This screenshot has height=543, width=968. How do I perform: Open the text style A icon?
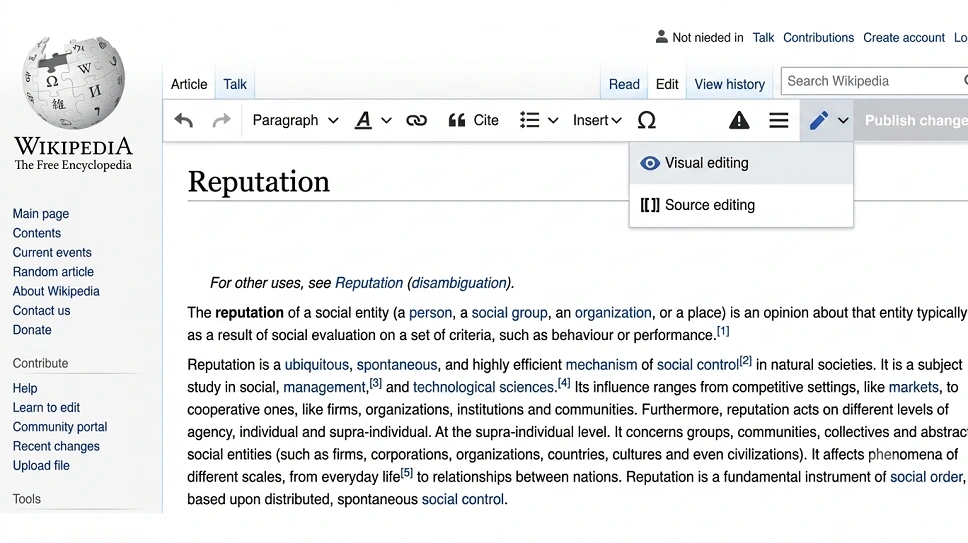click(x=363, y=120)
